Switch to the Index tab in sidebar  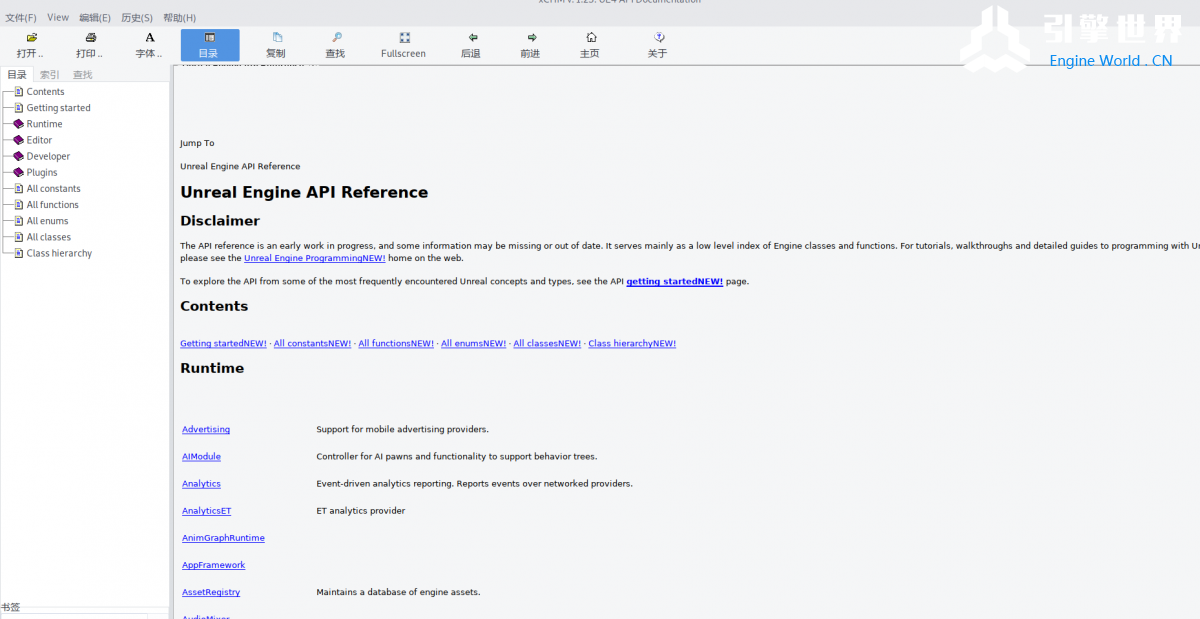tap(49, 74)
